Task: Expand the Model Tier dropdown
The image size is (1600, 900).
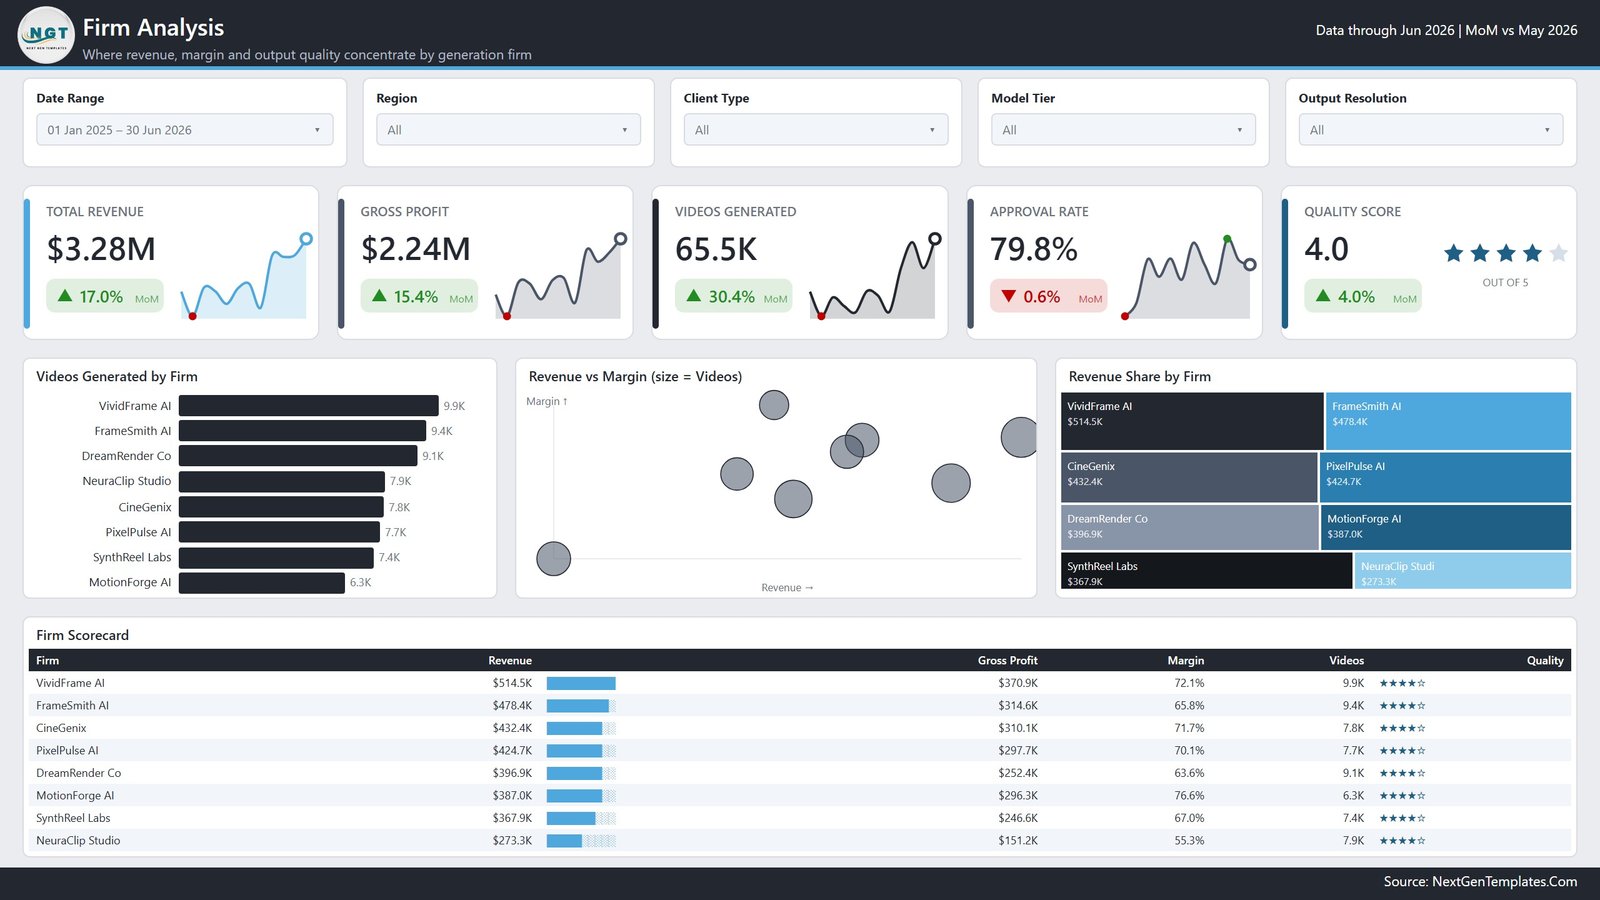Action: 1123,130
